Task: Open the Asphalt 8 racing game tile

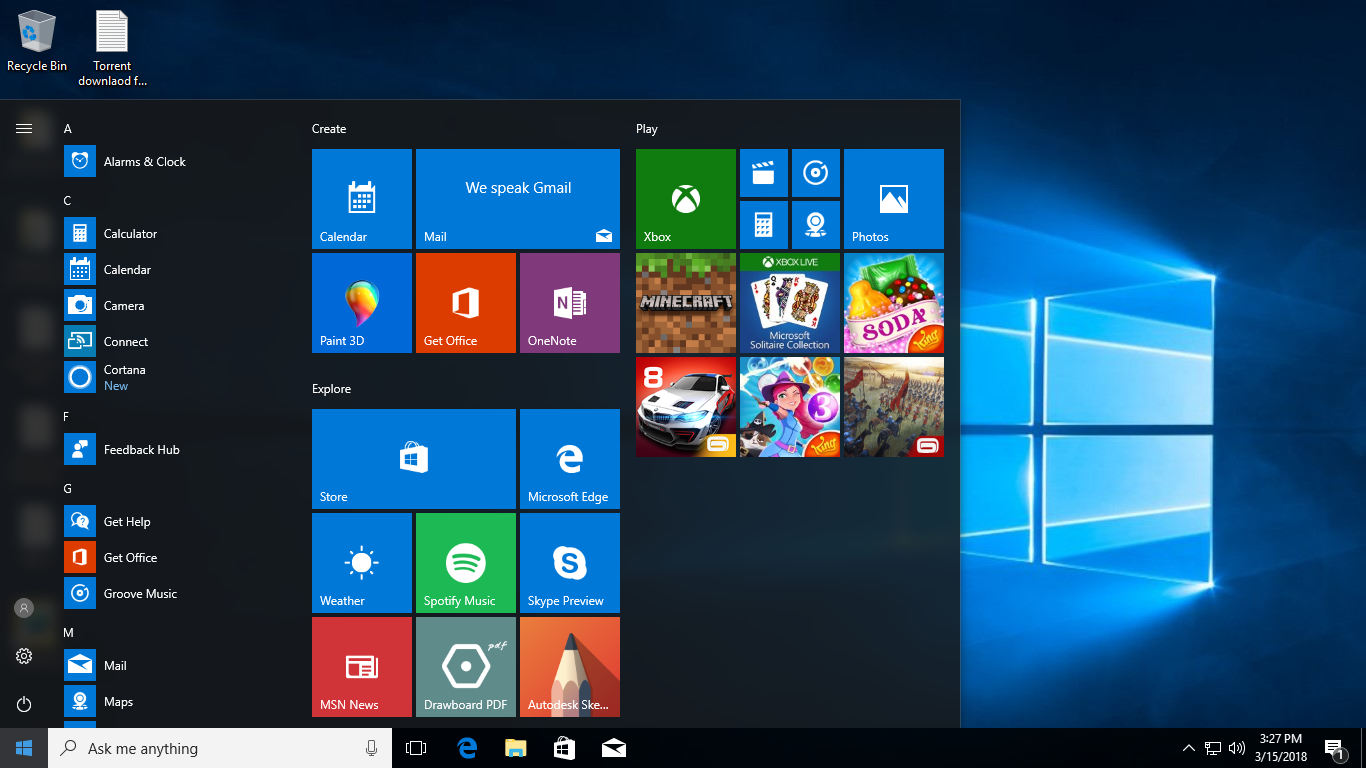Action: pyautogui.click(x=686, y=407)
